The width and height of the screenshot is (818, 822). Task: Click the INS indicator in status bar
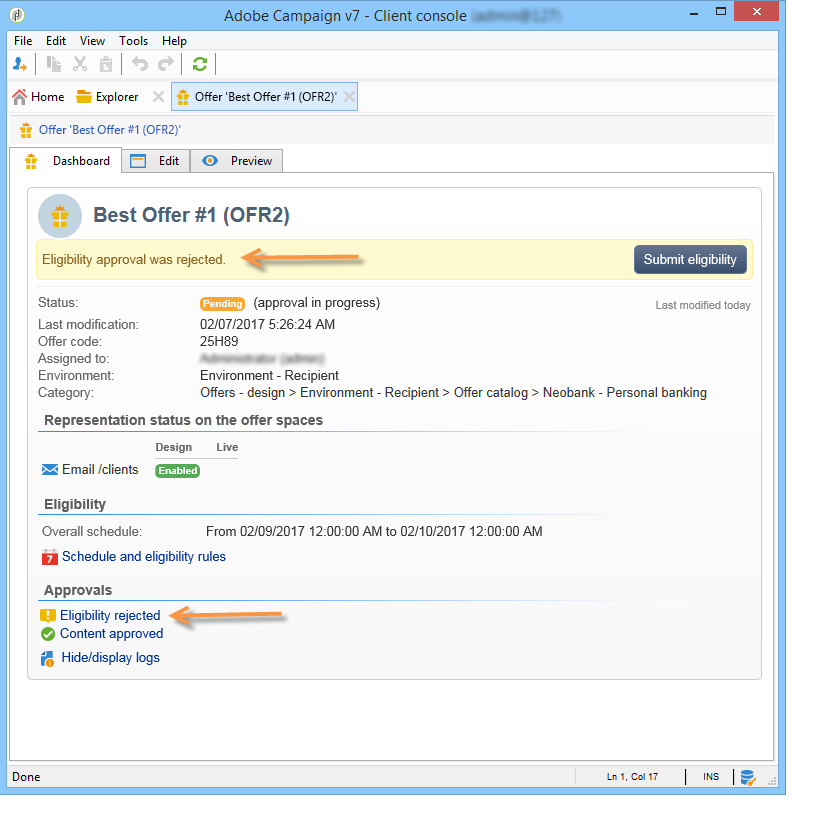(711, 777)
